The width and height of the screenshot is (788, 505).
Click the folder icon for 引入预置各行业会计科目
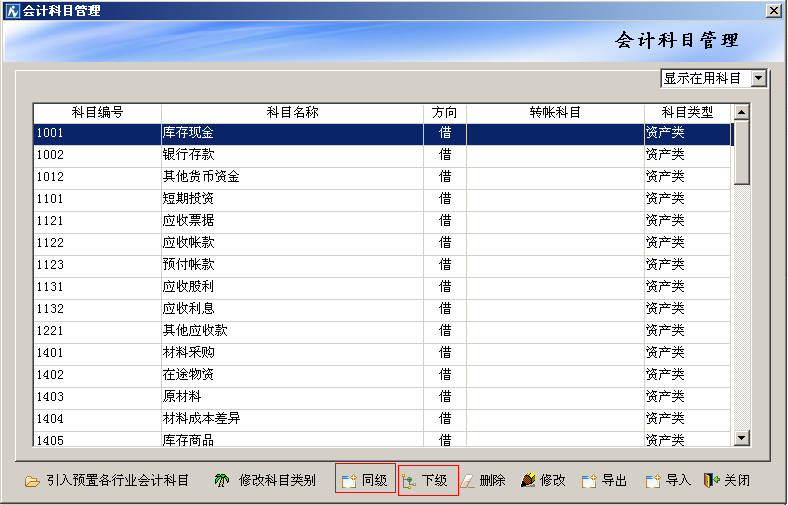(x=32, y=481)
